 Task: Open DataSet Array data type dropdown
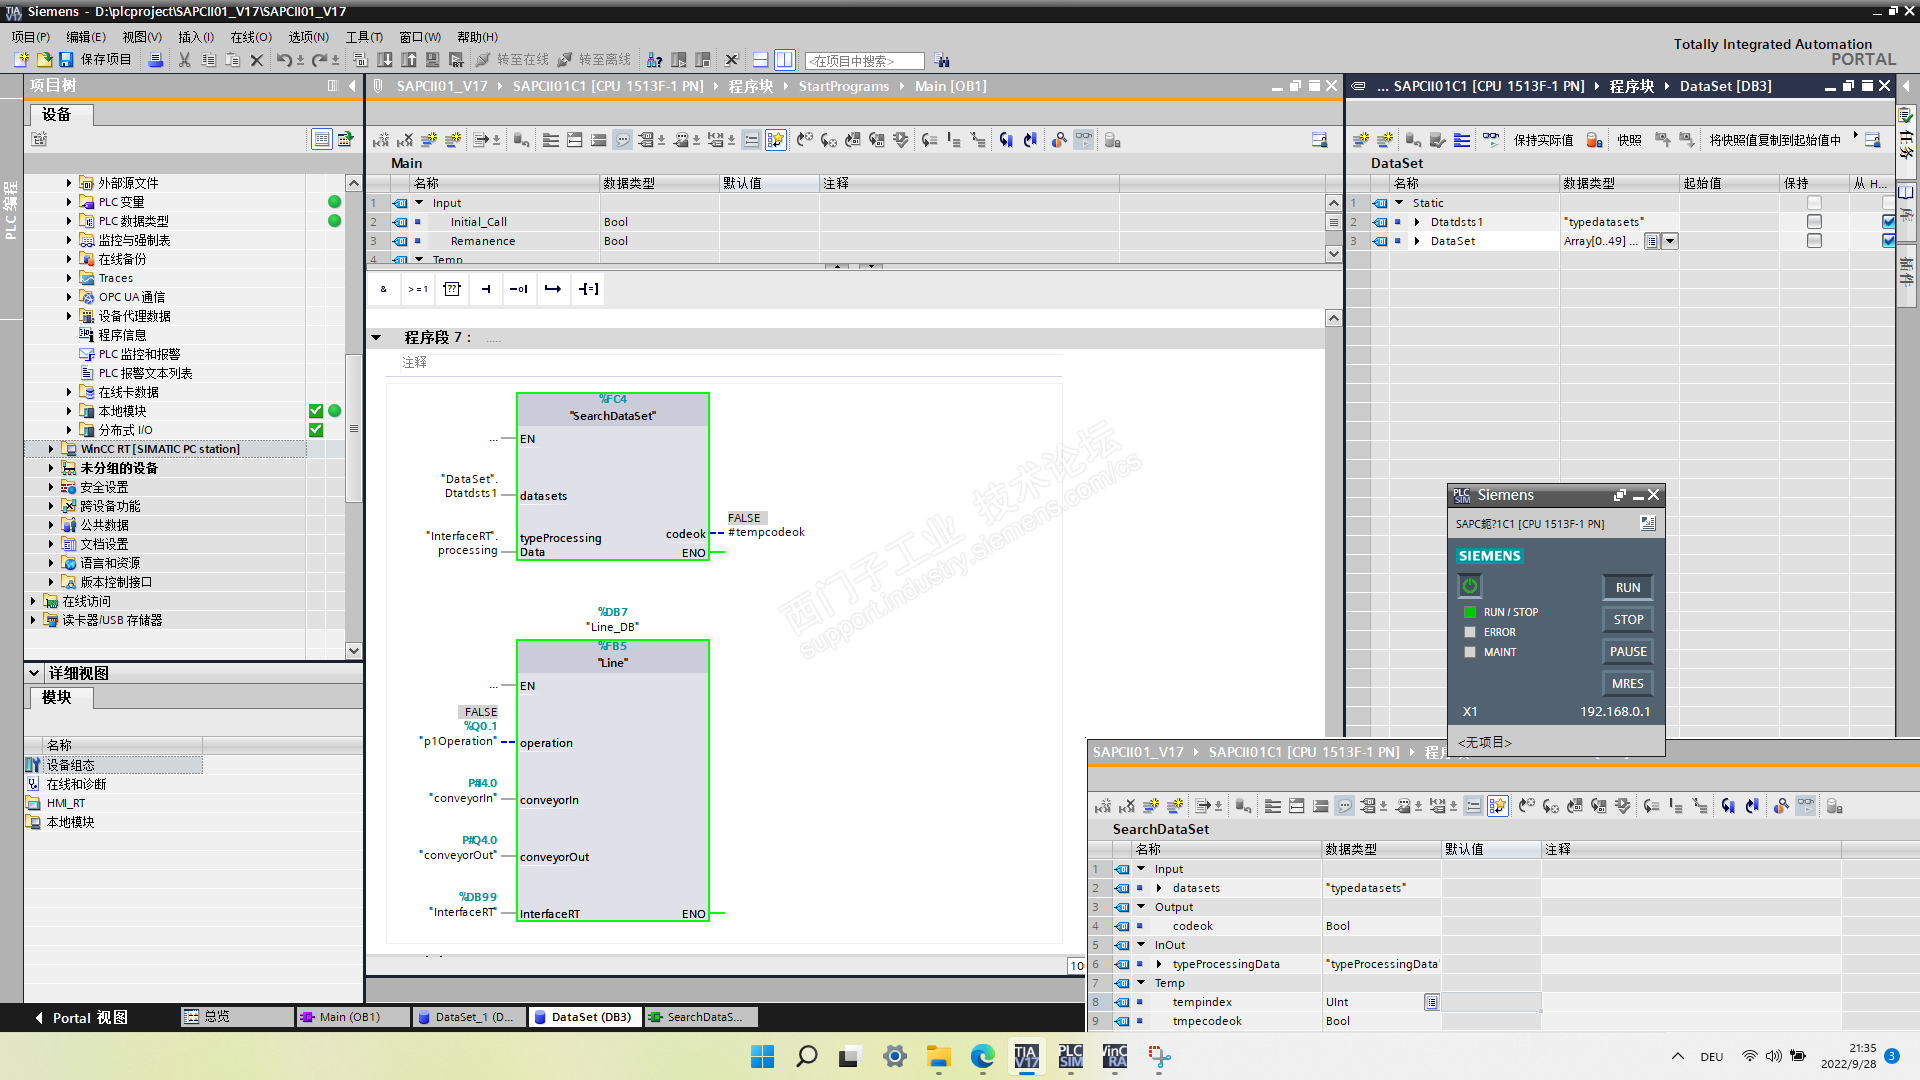click(1670, 241)
